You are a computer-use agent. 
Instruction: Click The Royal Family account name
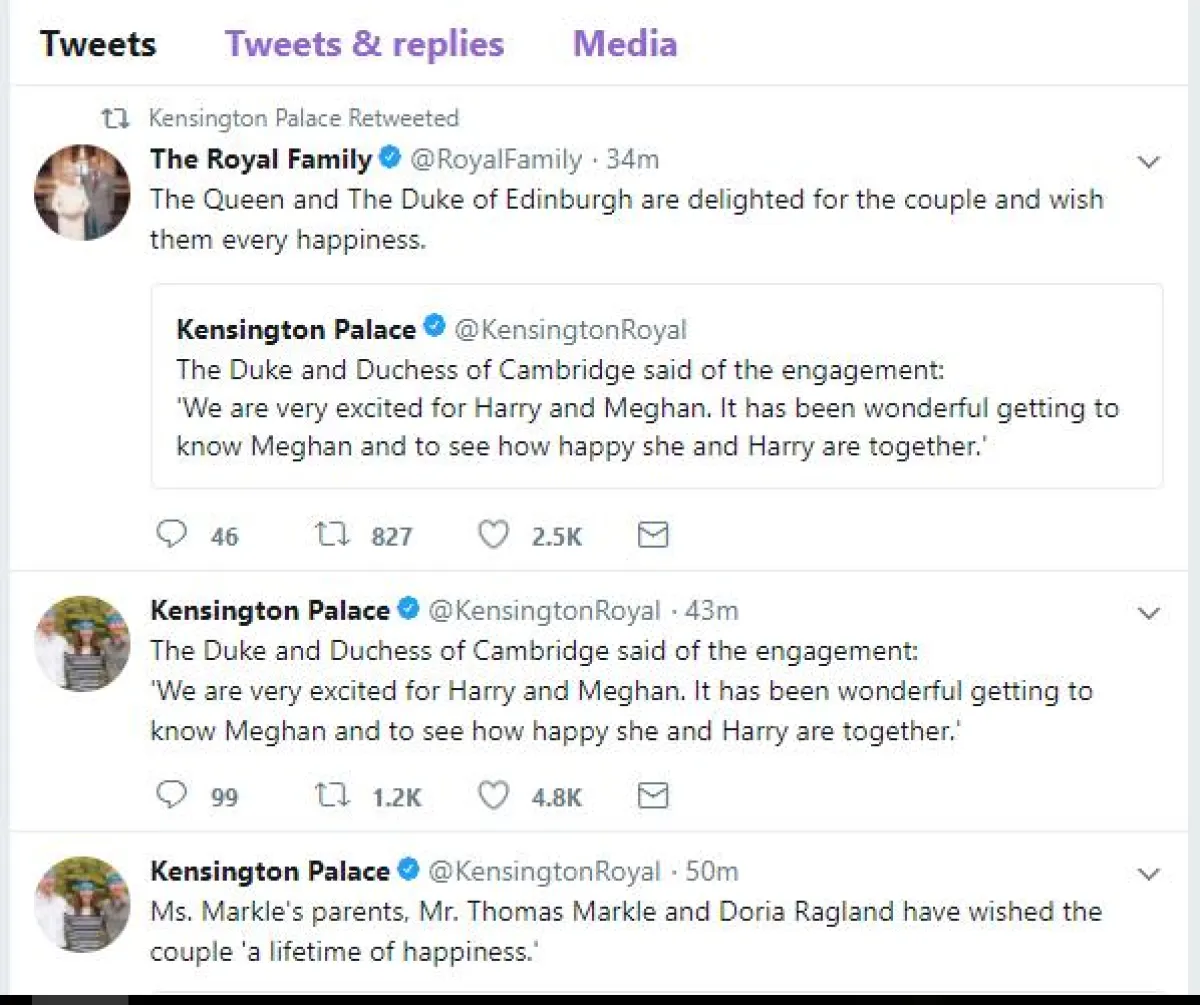click(x=260, y=159)
